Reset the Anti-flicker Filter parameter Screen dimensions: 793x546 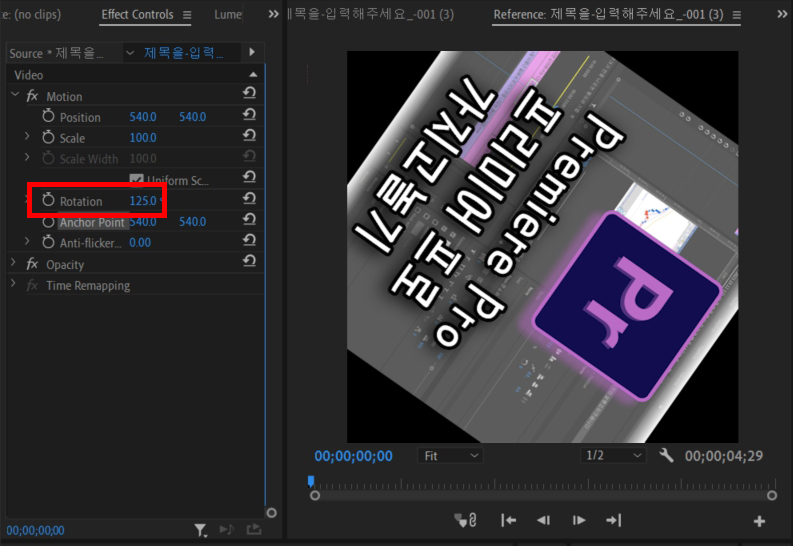pyautogui.click(x=249, y=240)
